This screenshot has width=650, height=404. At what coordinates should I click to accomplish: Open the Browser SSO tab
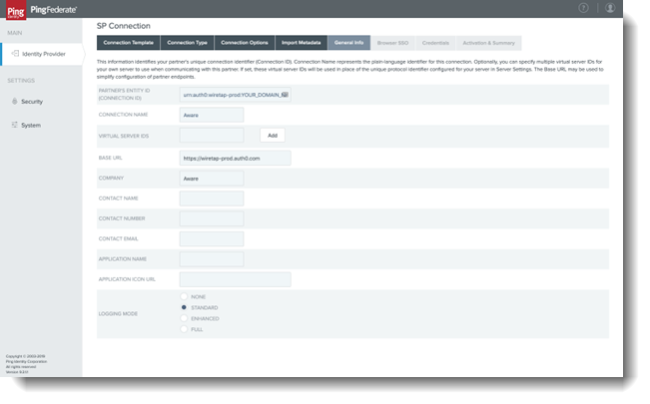393,43
